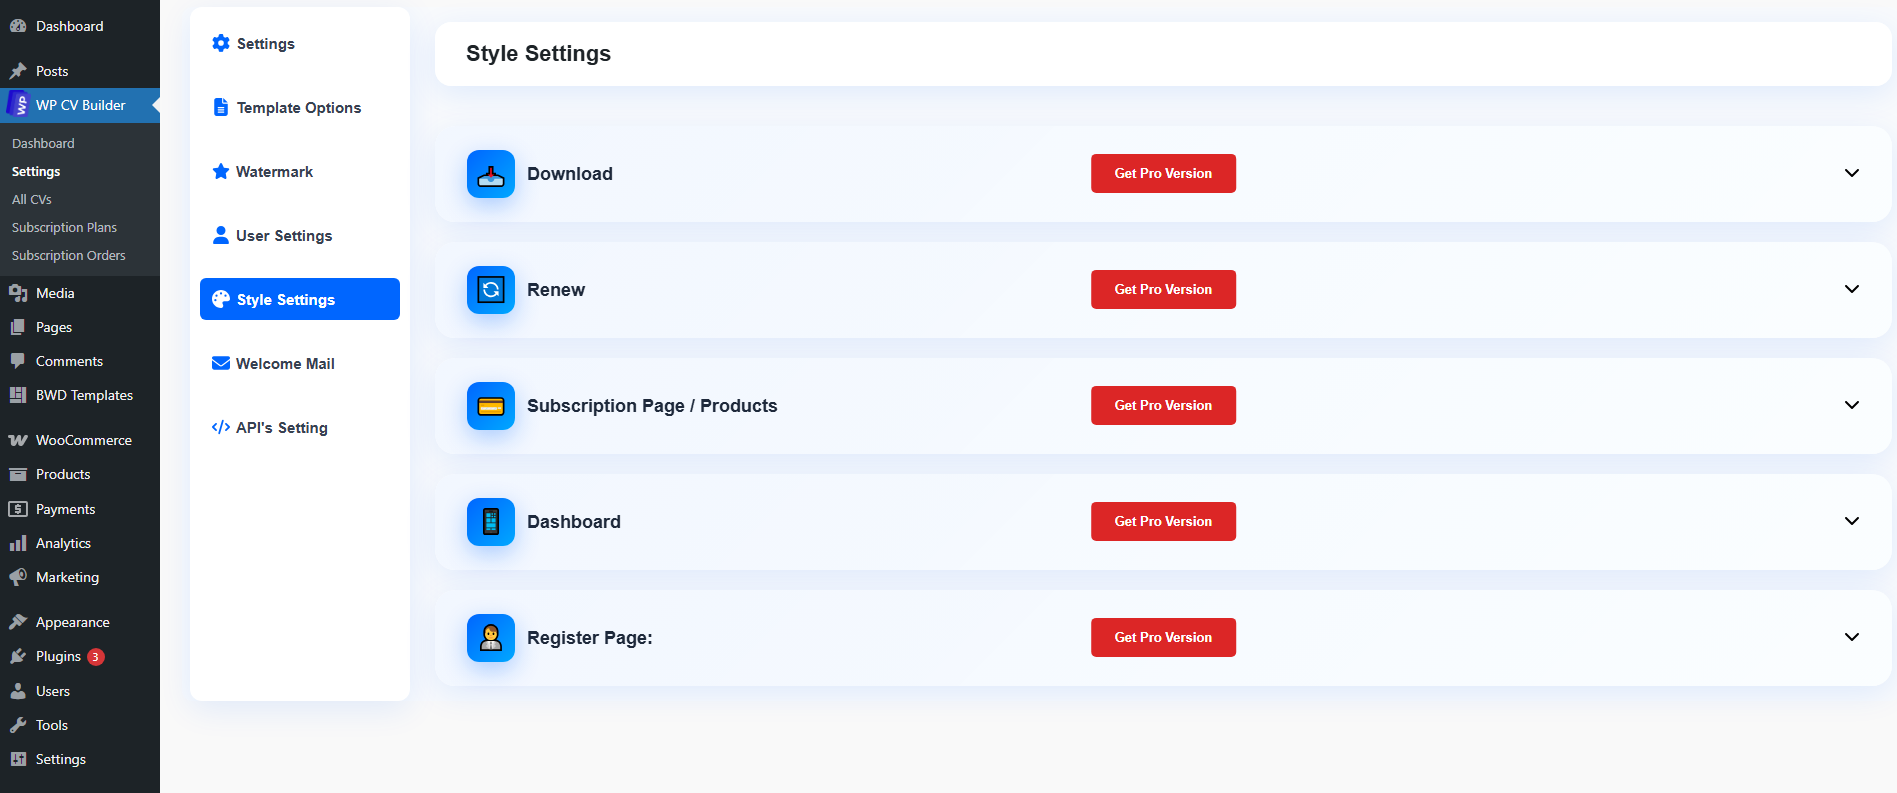Expand the Subscription Page / Products chevron
This screenshot has width=1897, height=793.
point(1852,405)
